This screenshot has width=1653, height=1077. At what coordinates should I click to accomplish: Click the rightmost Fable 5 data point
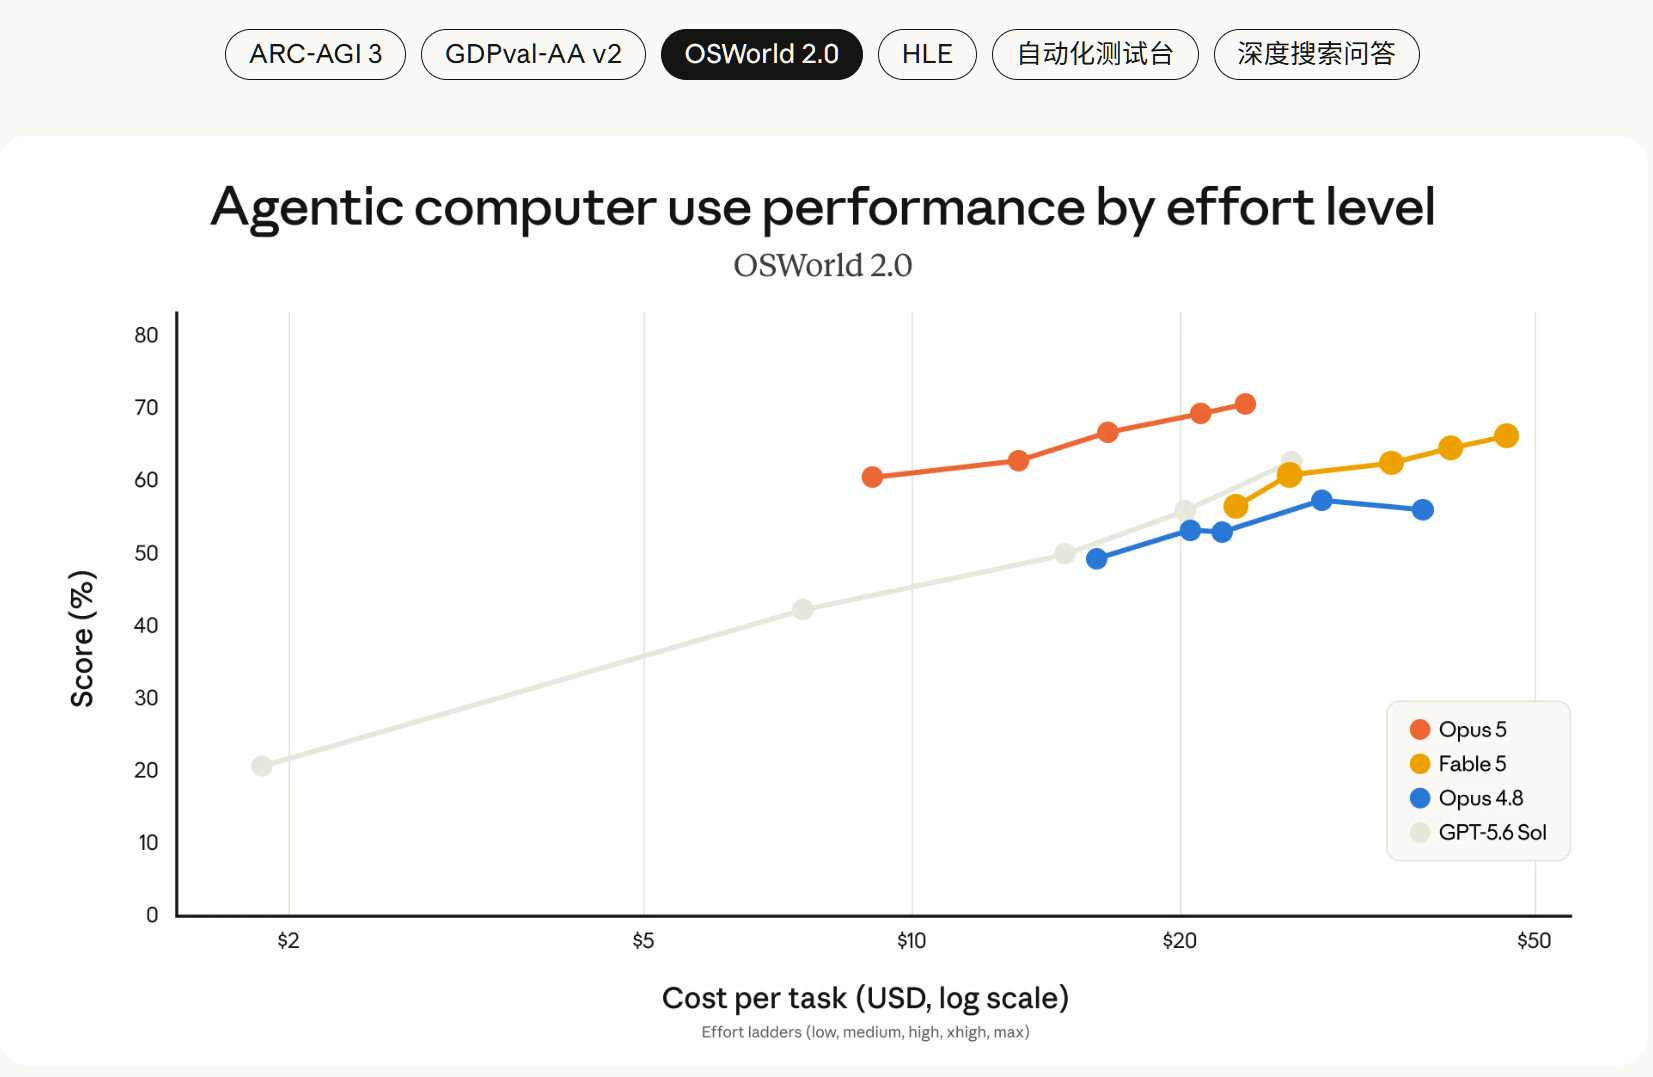pos(1507,436)
